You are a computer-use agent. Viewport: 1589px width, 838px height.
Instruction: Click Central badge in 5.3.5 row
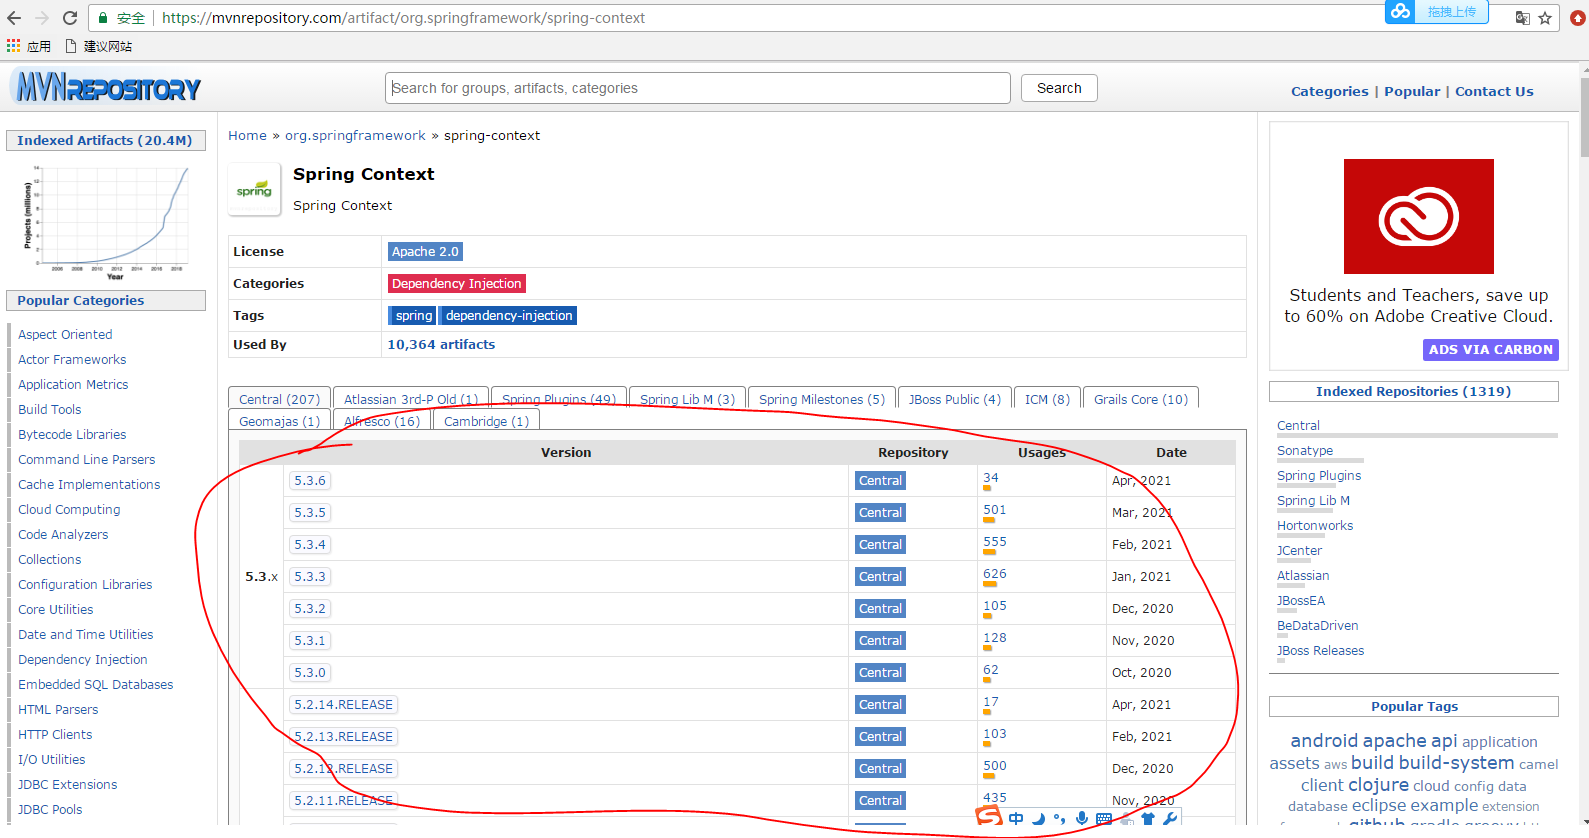pyautogui.click(x=880, y=512)
